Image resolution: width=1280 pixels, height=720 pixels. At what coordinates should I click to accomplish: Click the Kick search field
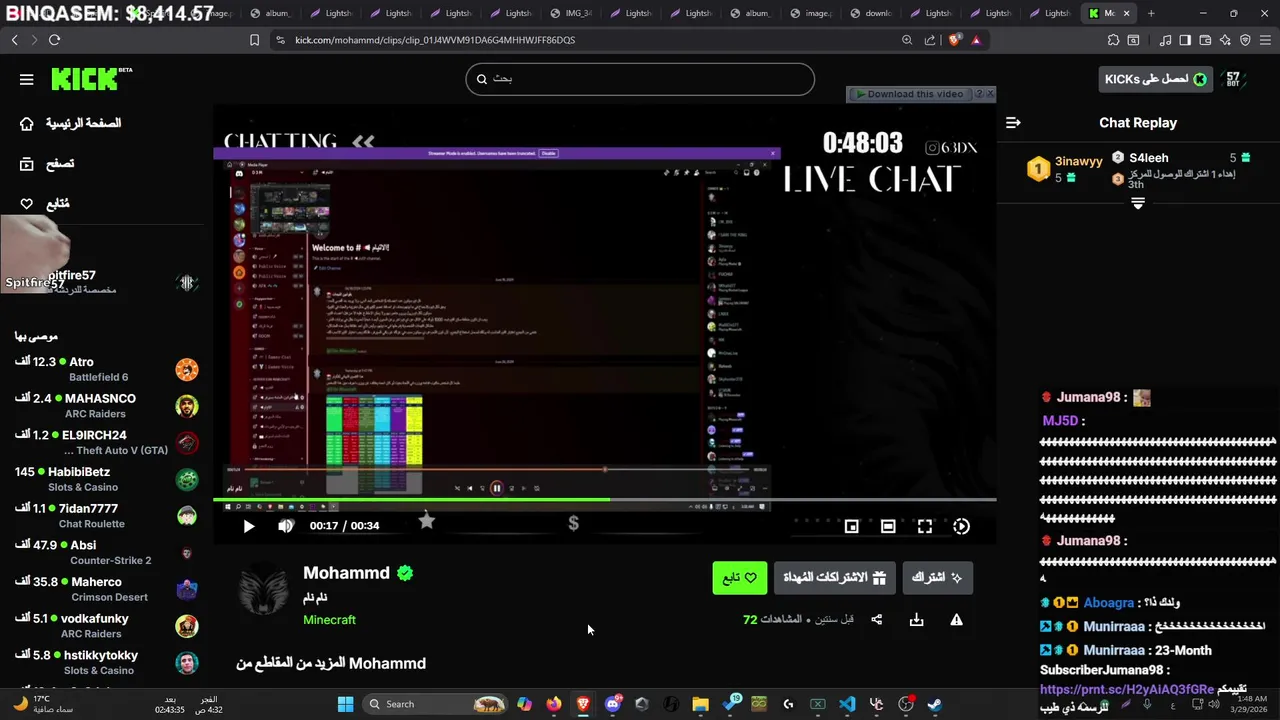tap(640, 79)
